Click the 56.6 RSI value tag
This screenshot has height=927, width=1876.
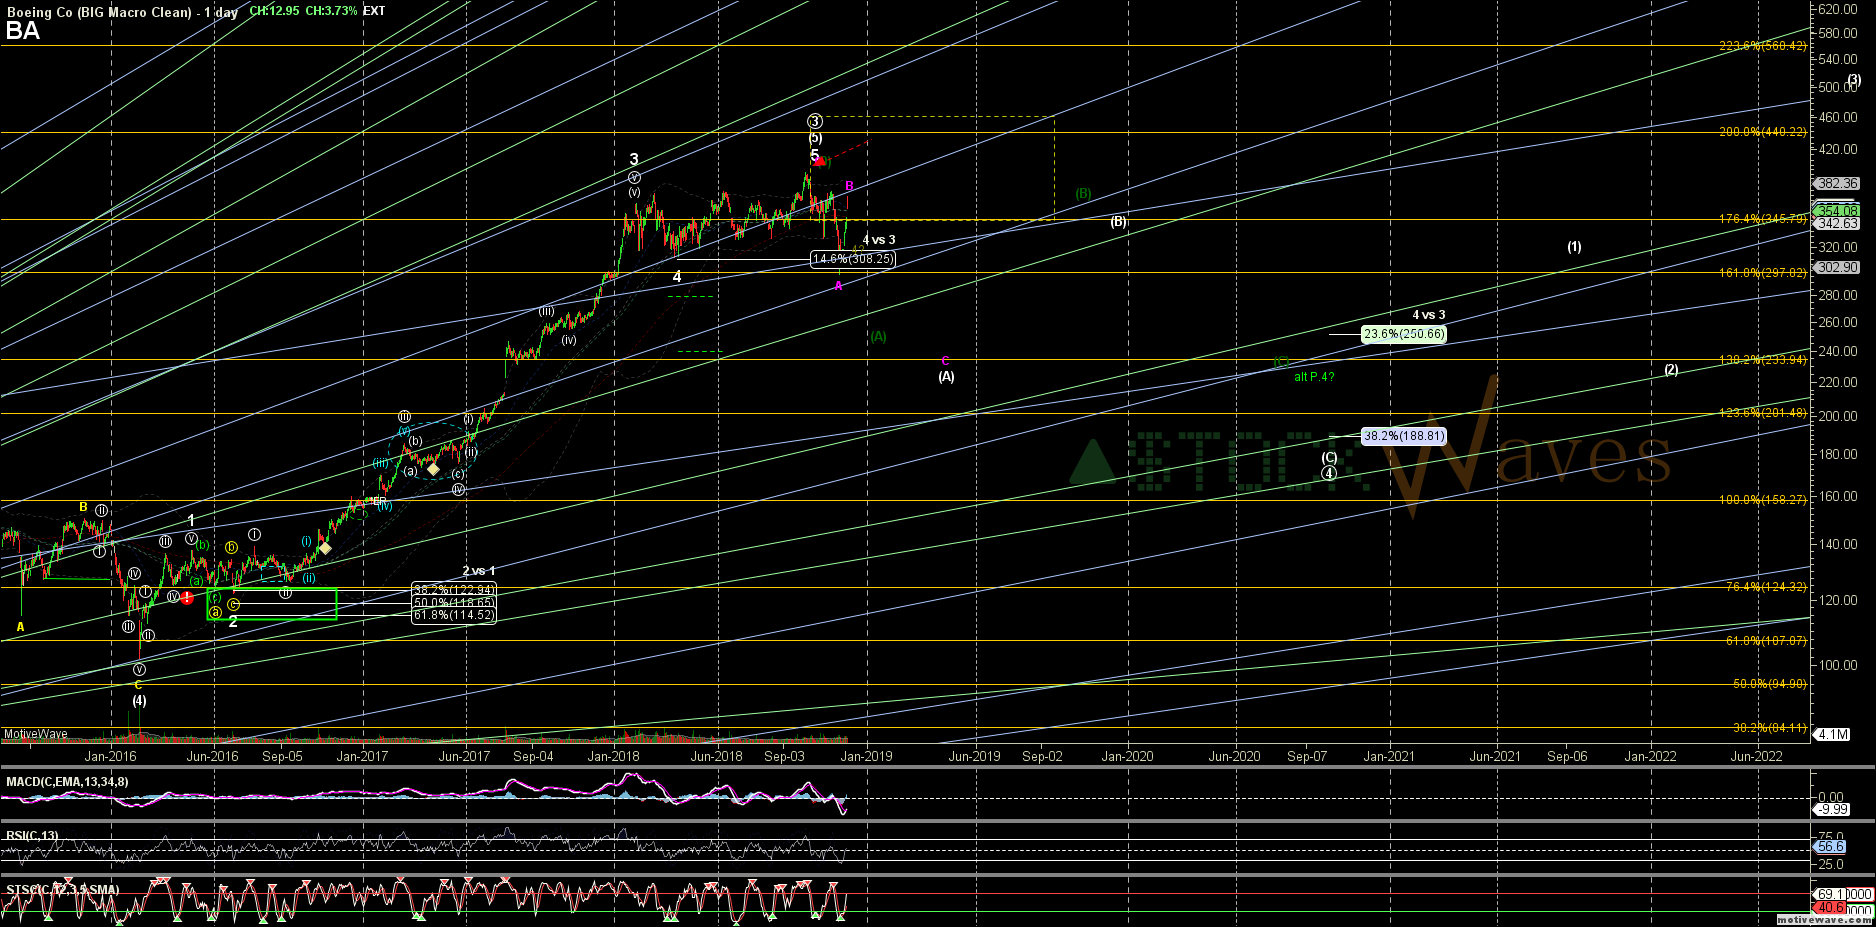pos(1830,846)
